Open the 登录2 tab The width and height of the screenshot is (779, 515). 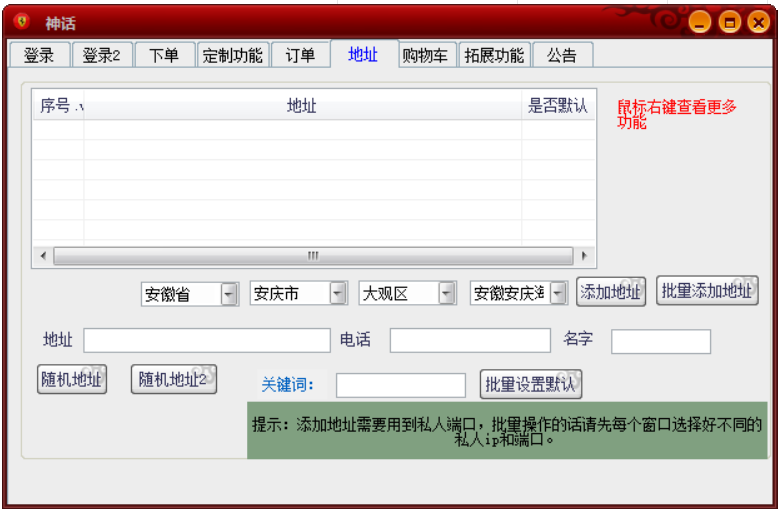[101, 56]
